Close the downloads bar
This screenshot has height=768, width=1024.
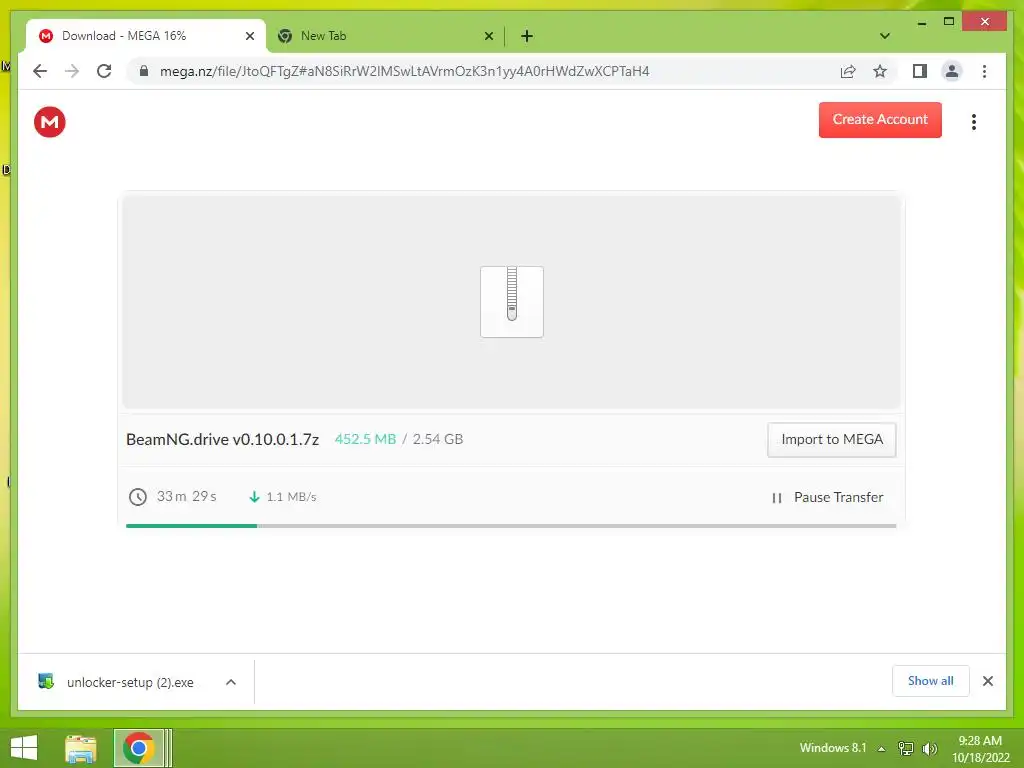pyautogui.click(x=987, y=681)
